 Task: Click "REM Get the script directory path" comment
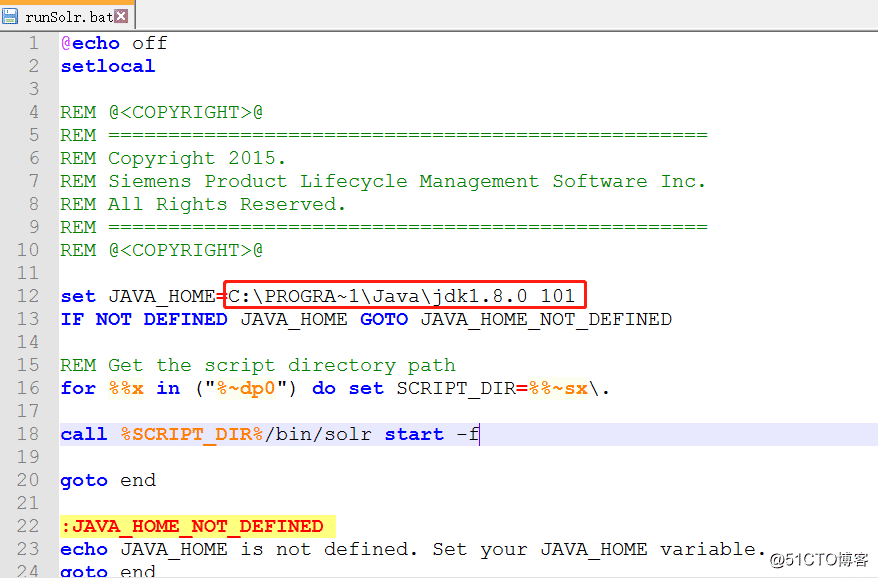258,365
